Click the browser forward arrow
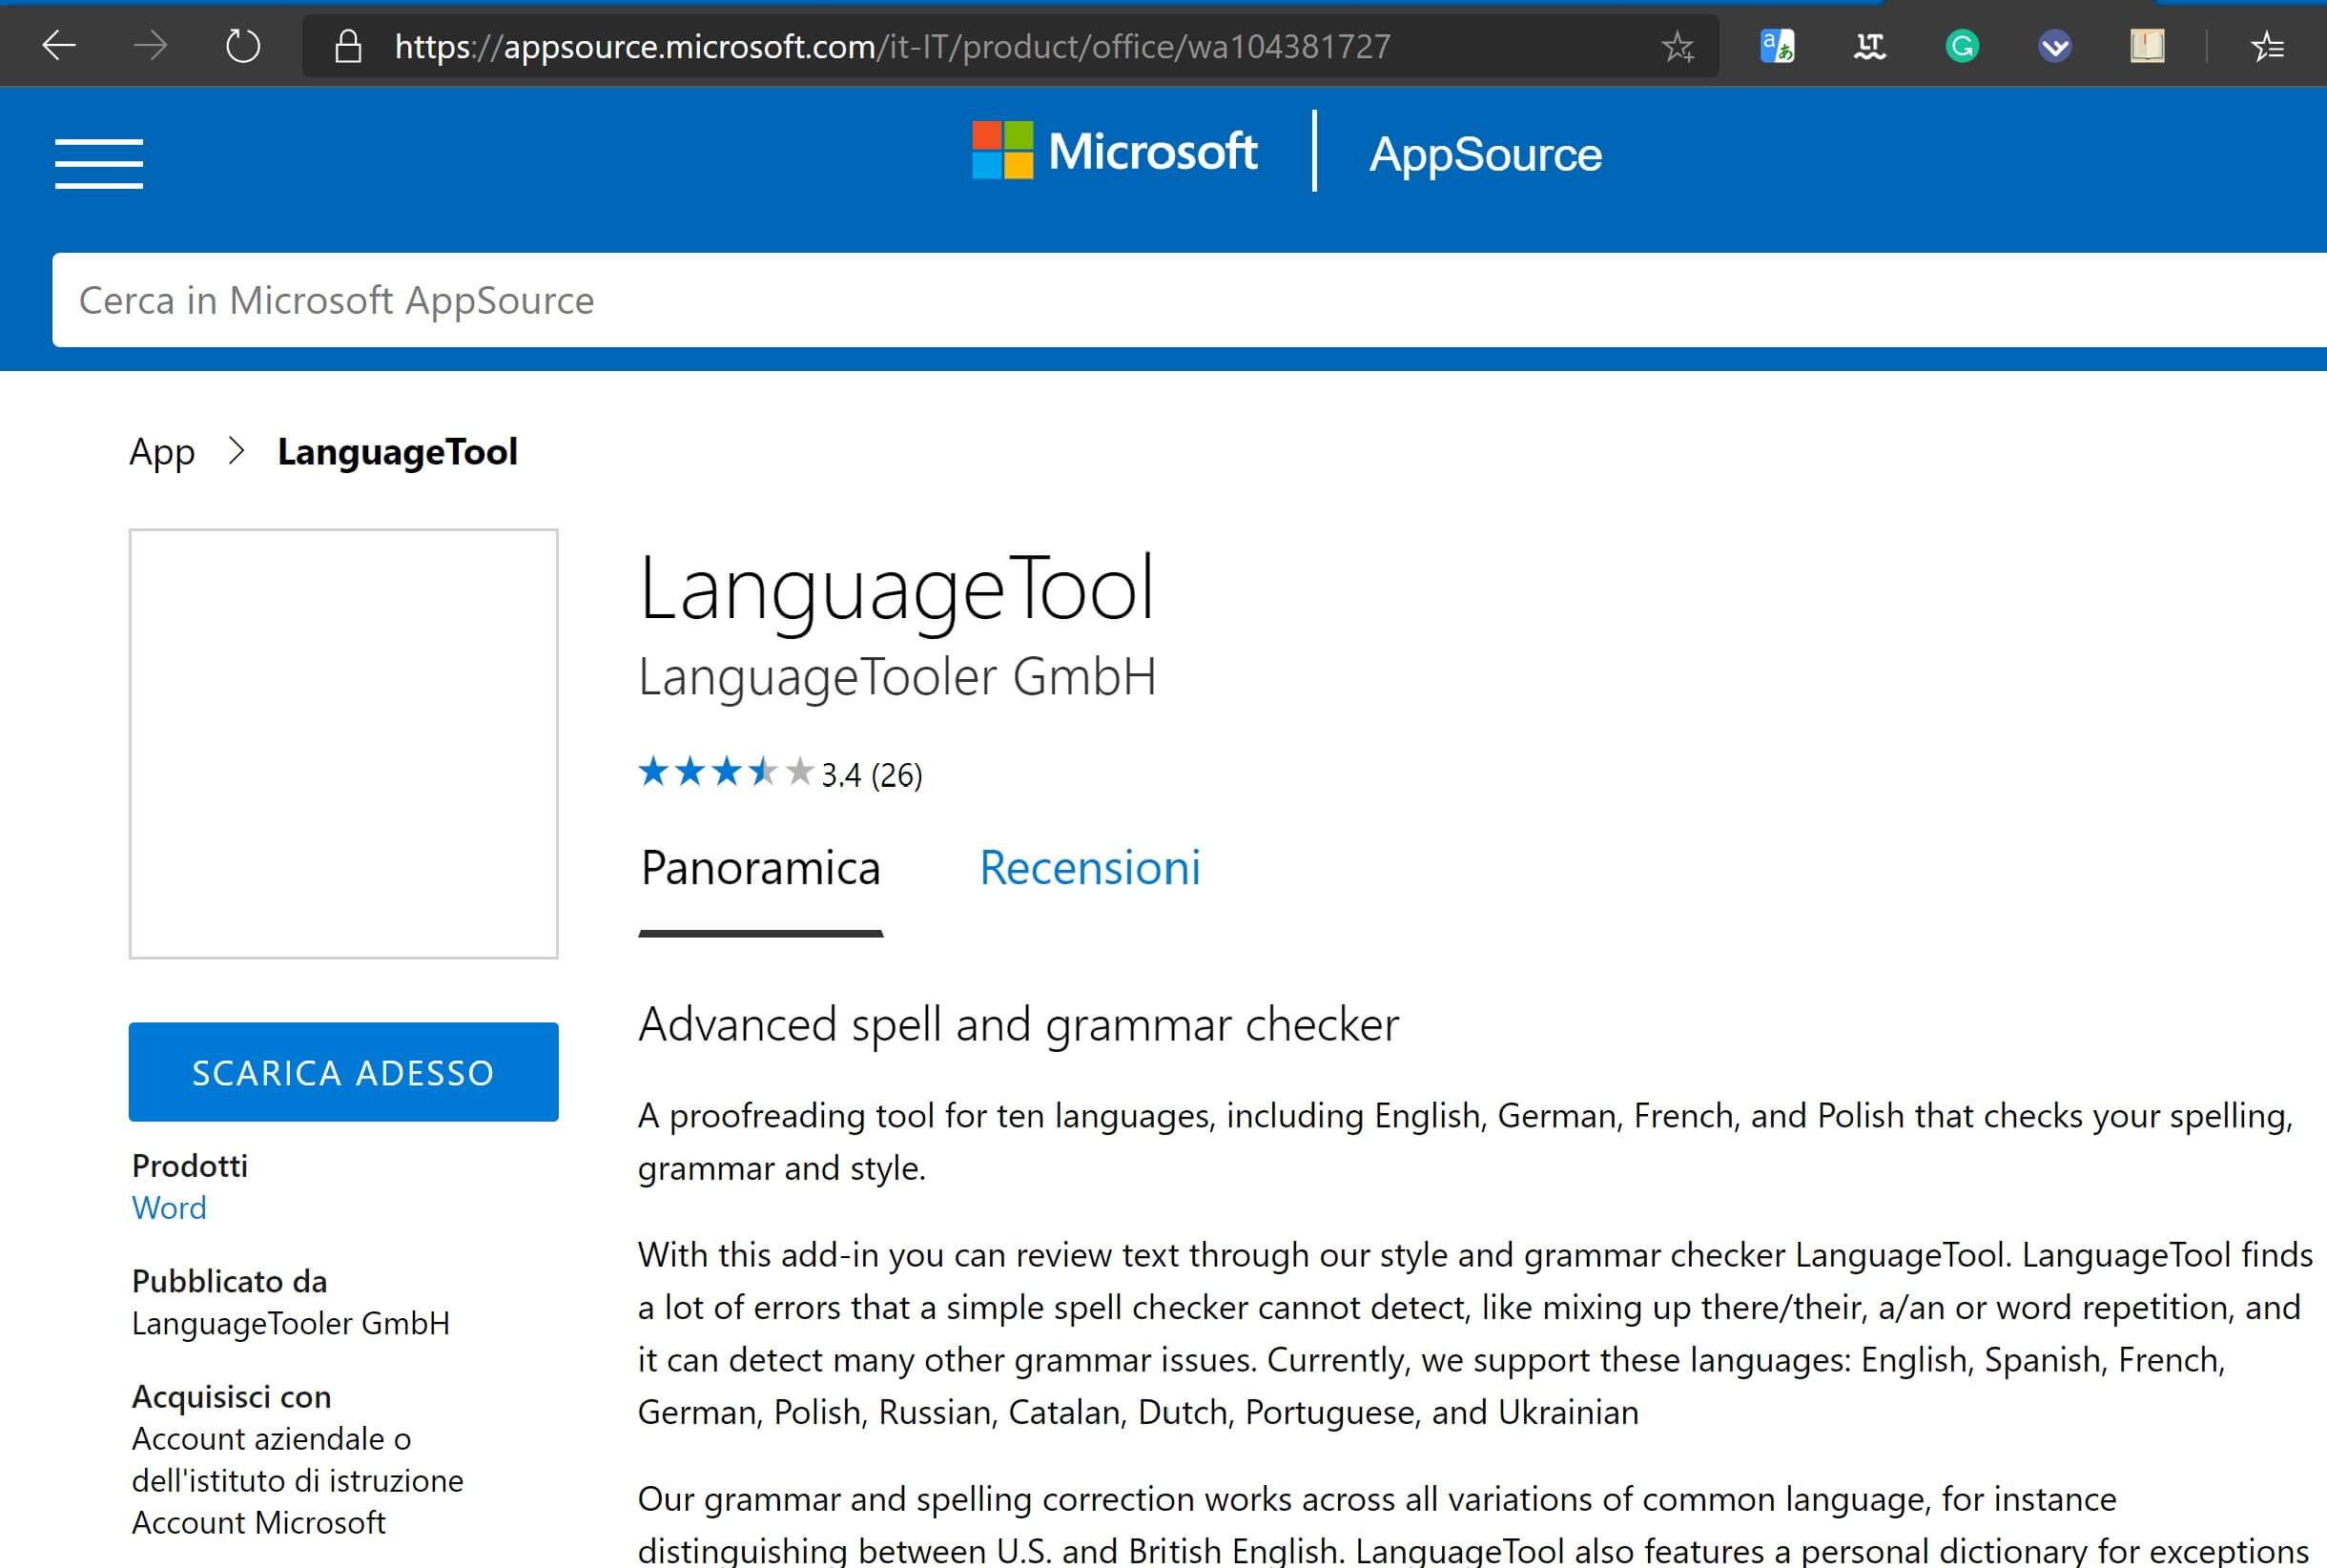 (x=151, y=46)
